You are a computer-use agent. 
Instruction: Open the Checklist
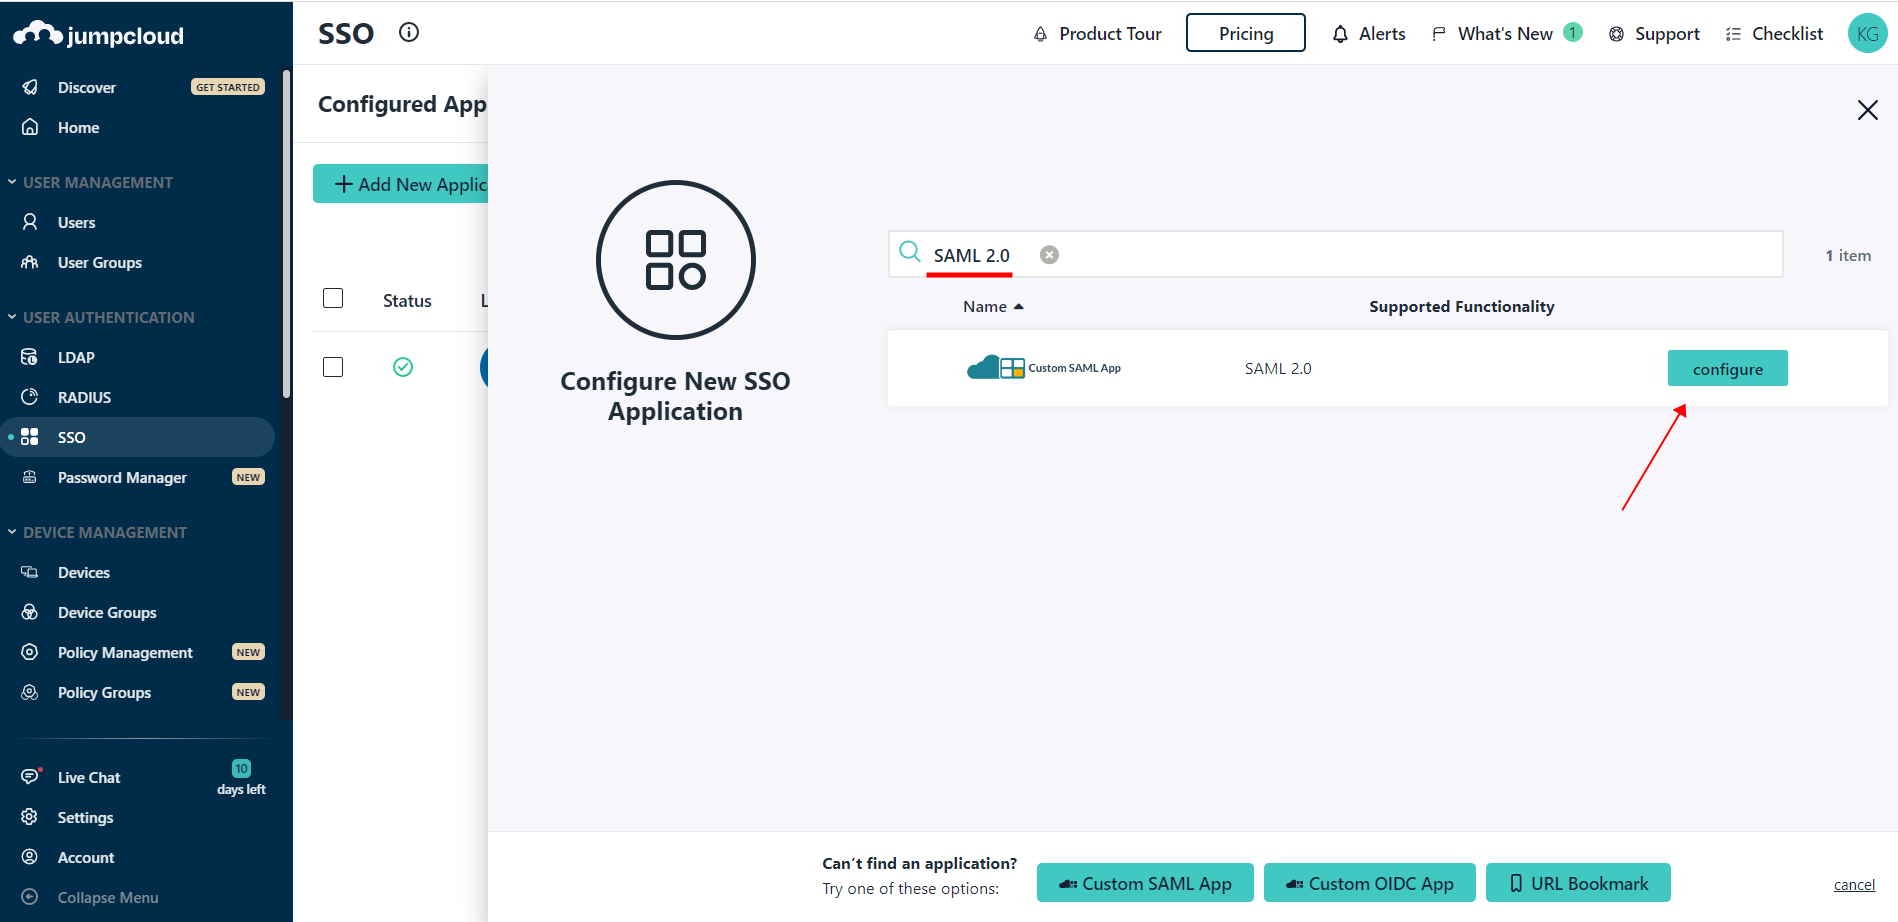[1774, 34]
